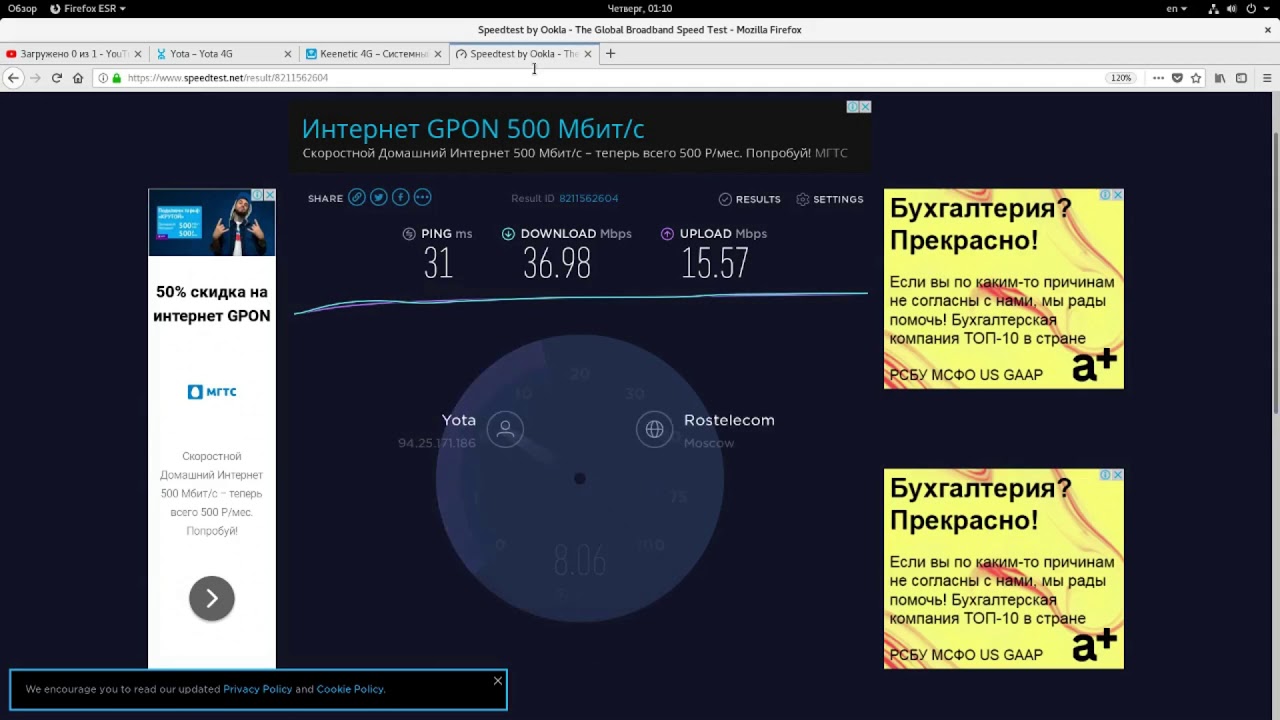Screen dimensions: 1280x720
Task: Close the privacy policy notification banner
Action: click(497, 681)
